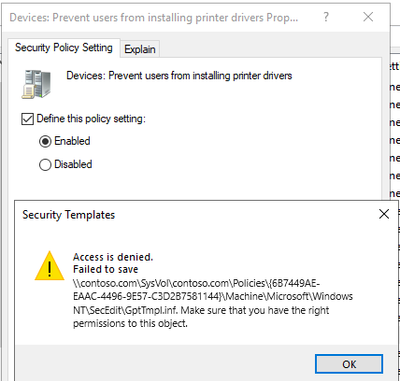Open the Explain tab
This screenshot has width=400, height=381.
pyautogui.click(x=140, y=49)
